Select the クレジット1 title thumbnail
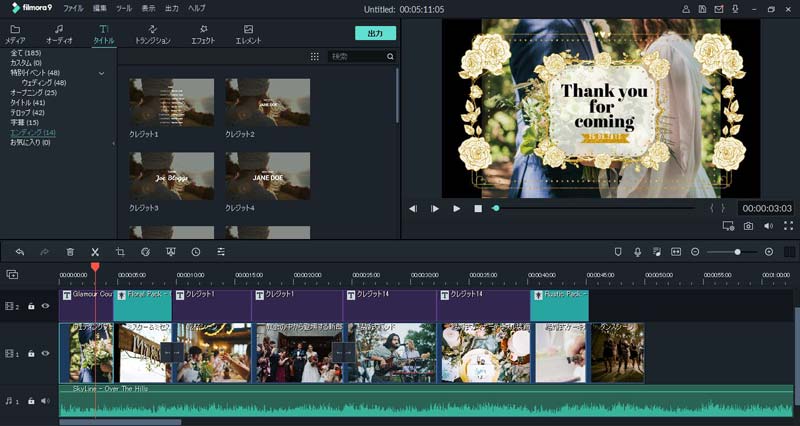Viewport: 800px width, 426px height. [171, 102]
